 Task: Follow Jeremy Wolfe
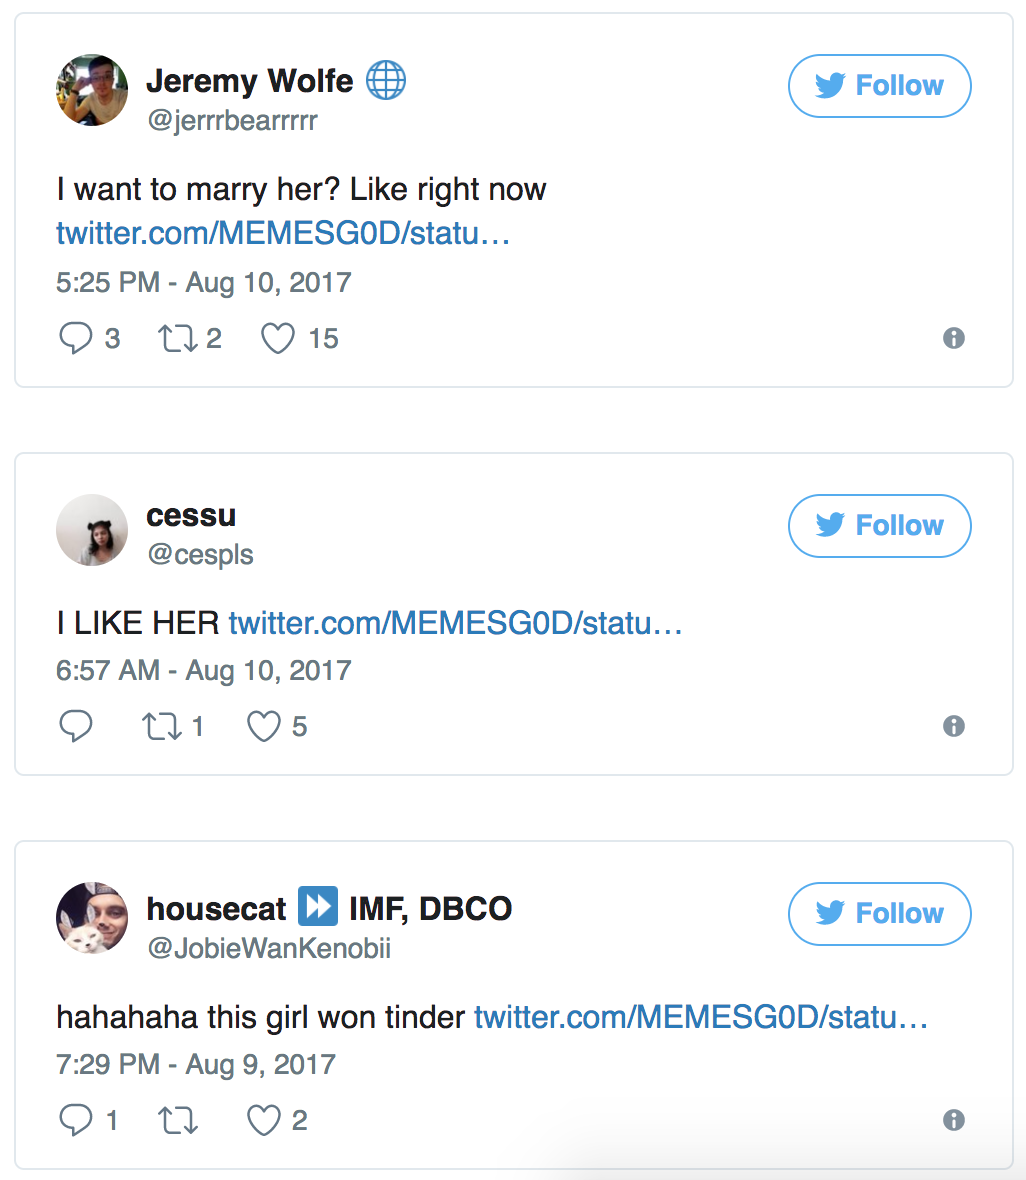click(879, 86)
